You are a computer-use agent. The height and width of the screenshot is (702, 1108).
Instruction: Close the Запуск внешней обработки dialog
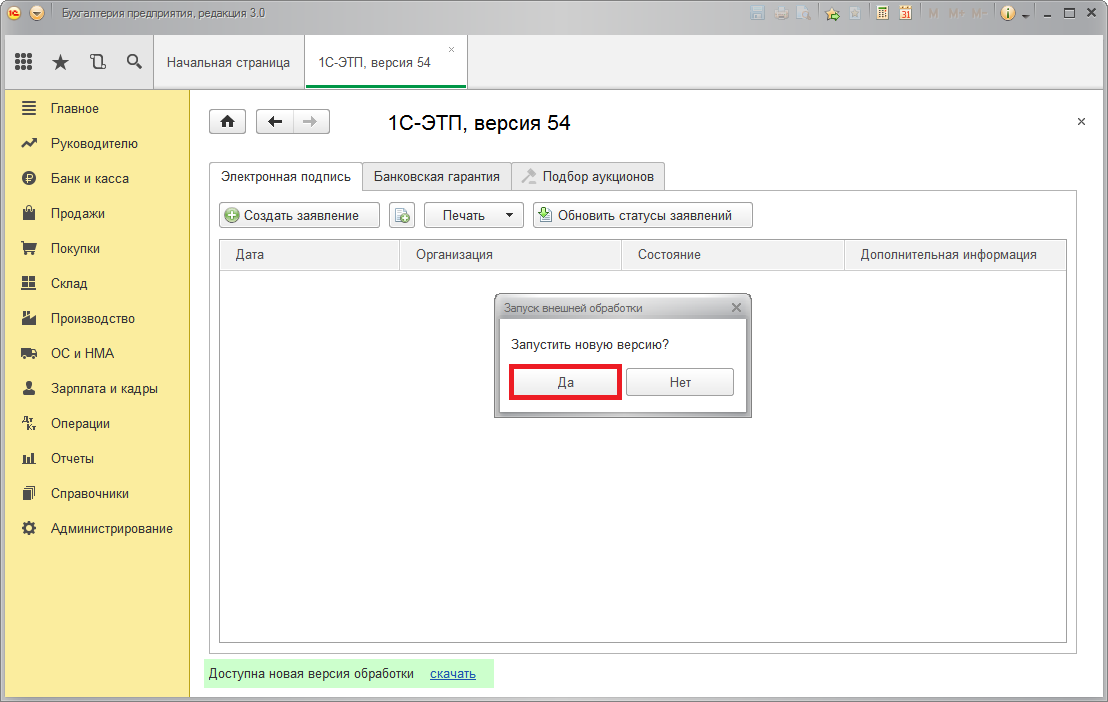[737, 308]
